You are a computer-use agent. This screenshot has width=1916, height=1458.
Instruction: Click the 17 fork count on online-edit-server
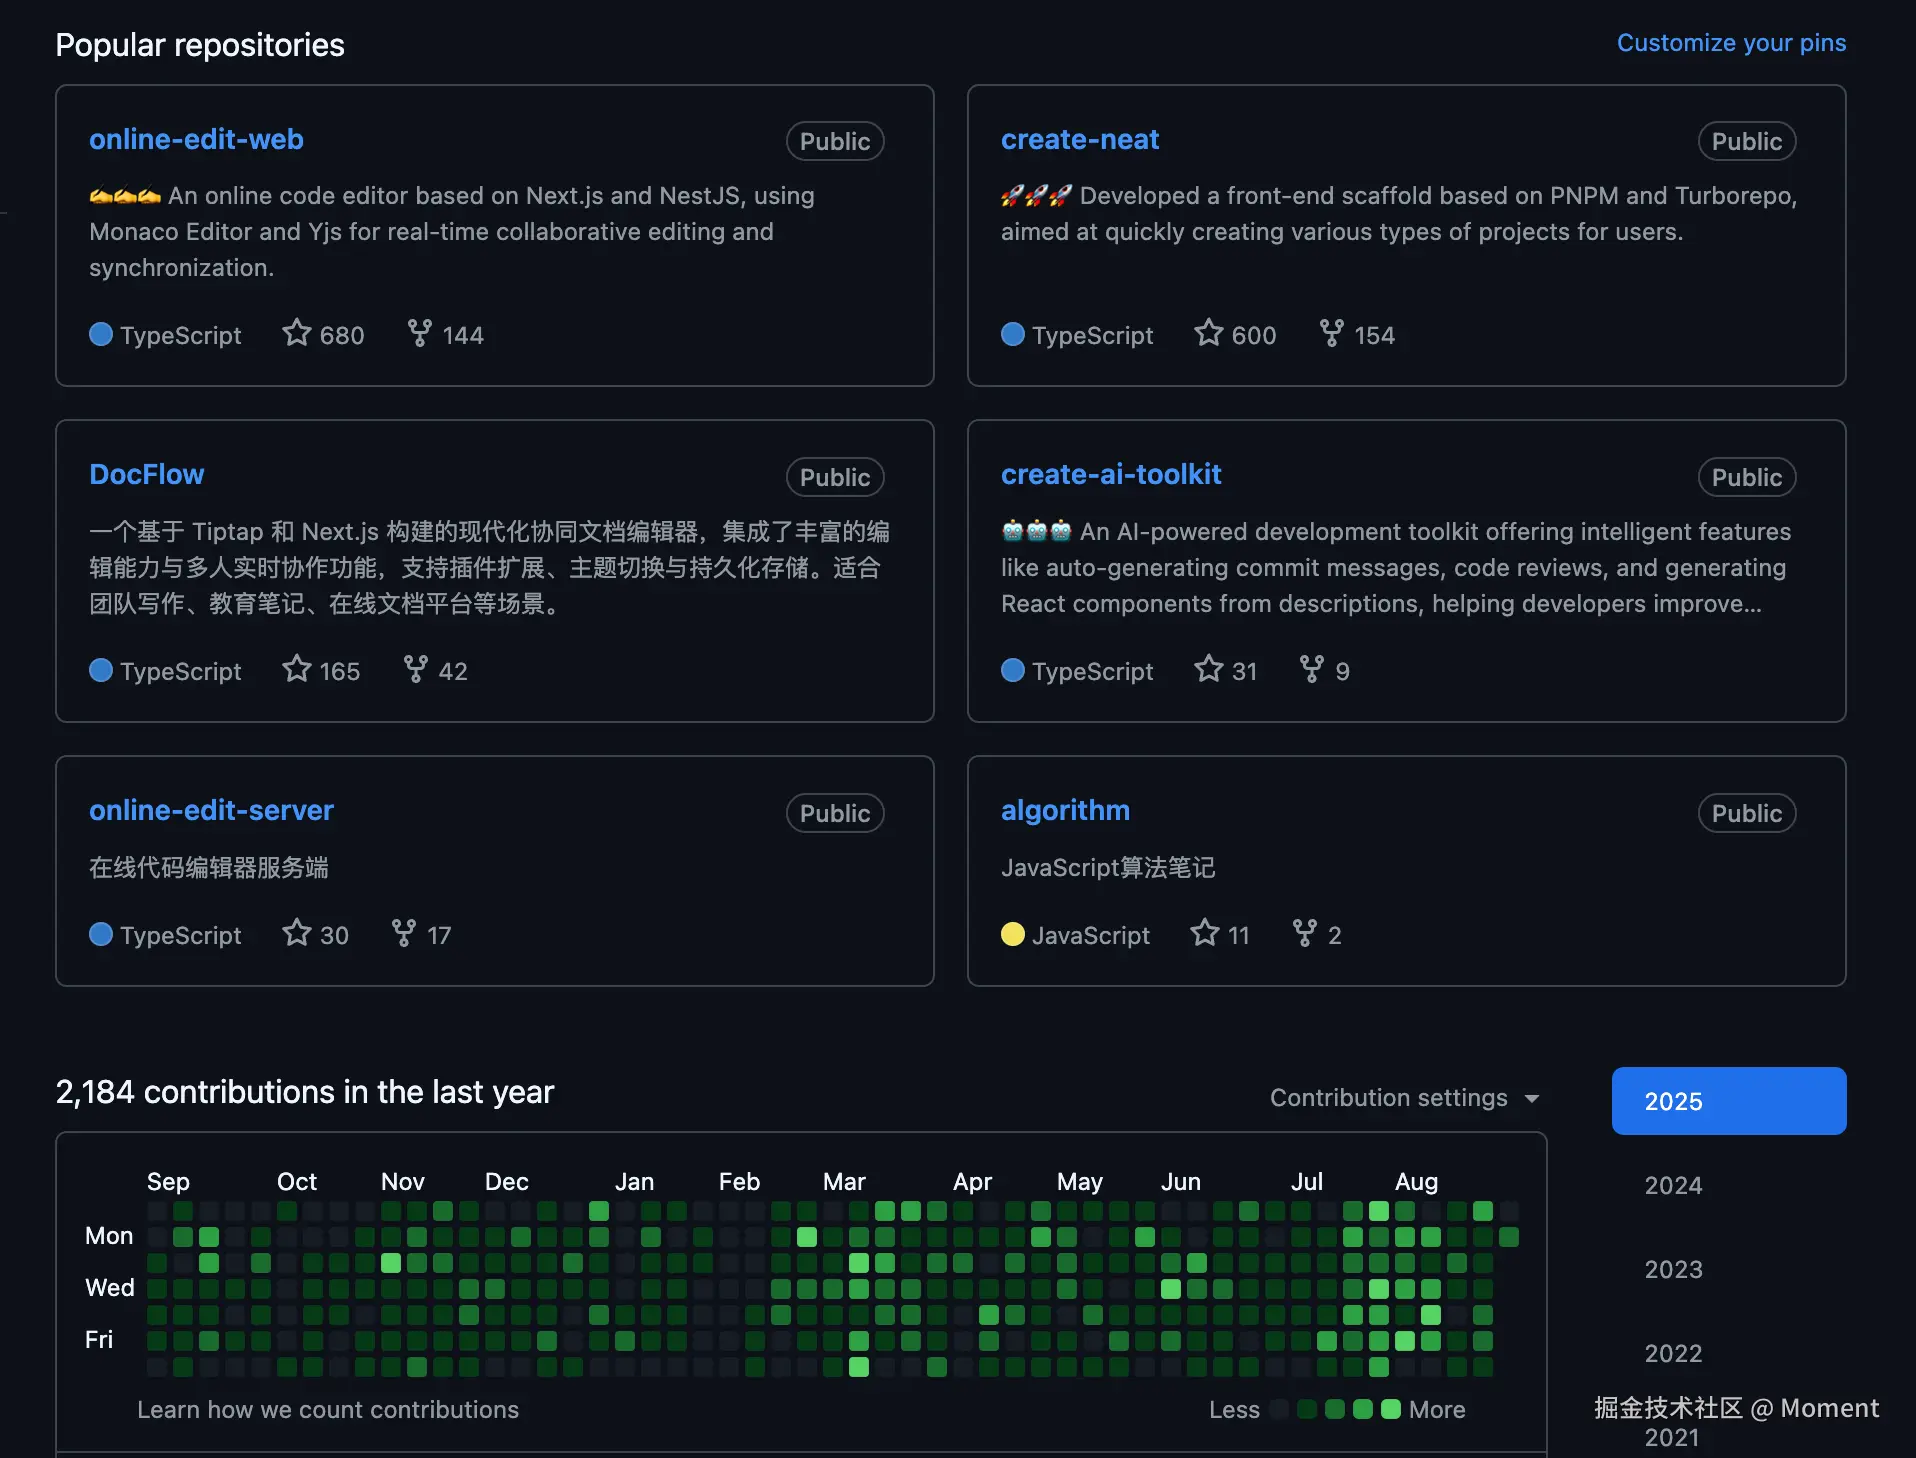pyautogui.click(x=439, y=935)
